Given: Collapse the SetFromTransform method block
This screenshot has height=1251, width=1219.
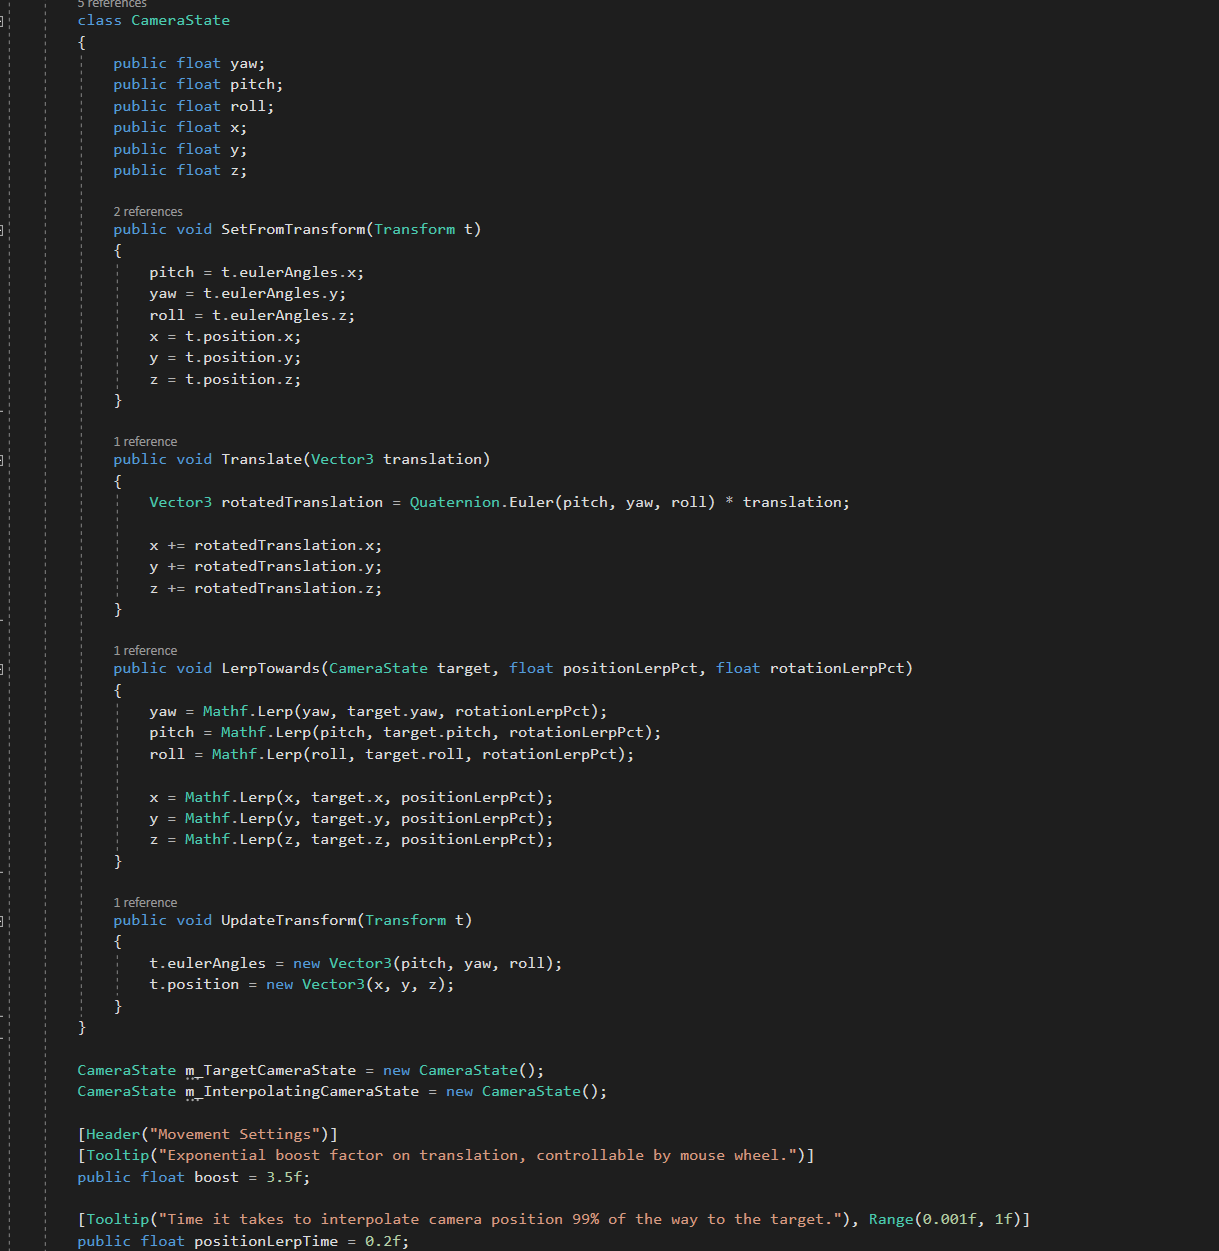Looking at the screenshot, I should pos(2,230).
